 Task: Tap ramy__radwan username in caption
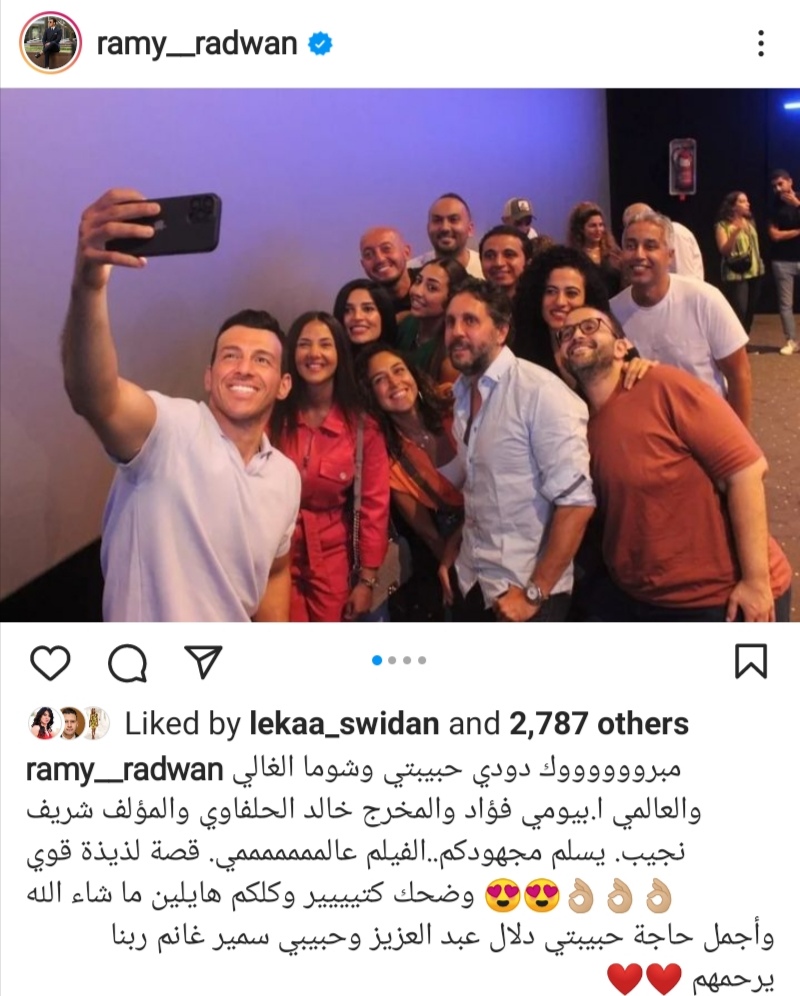pos(125,771)
